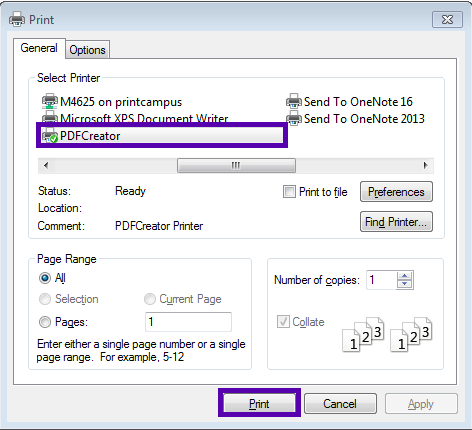Toggle the Collate checkbox

click(283, 322)
